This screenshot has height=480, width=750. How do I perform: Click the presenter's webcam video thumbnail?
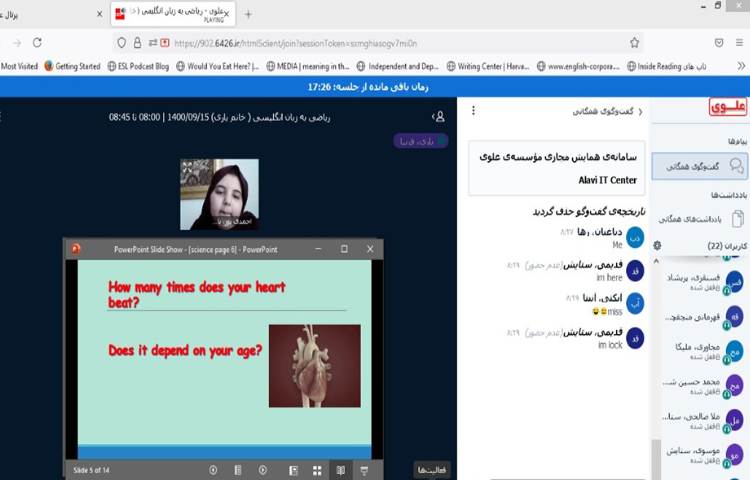(212, 194)
